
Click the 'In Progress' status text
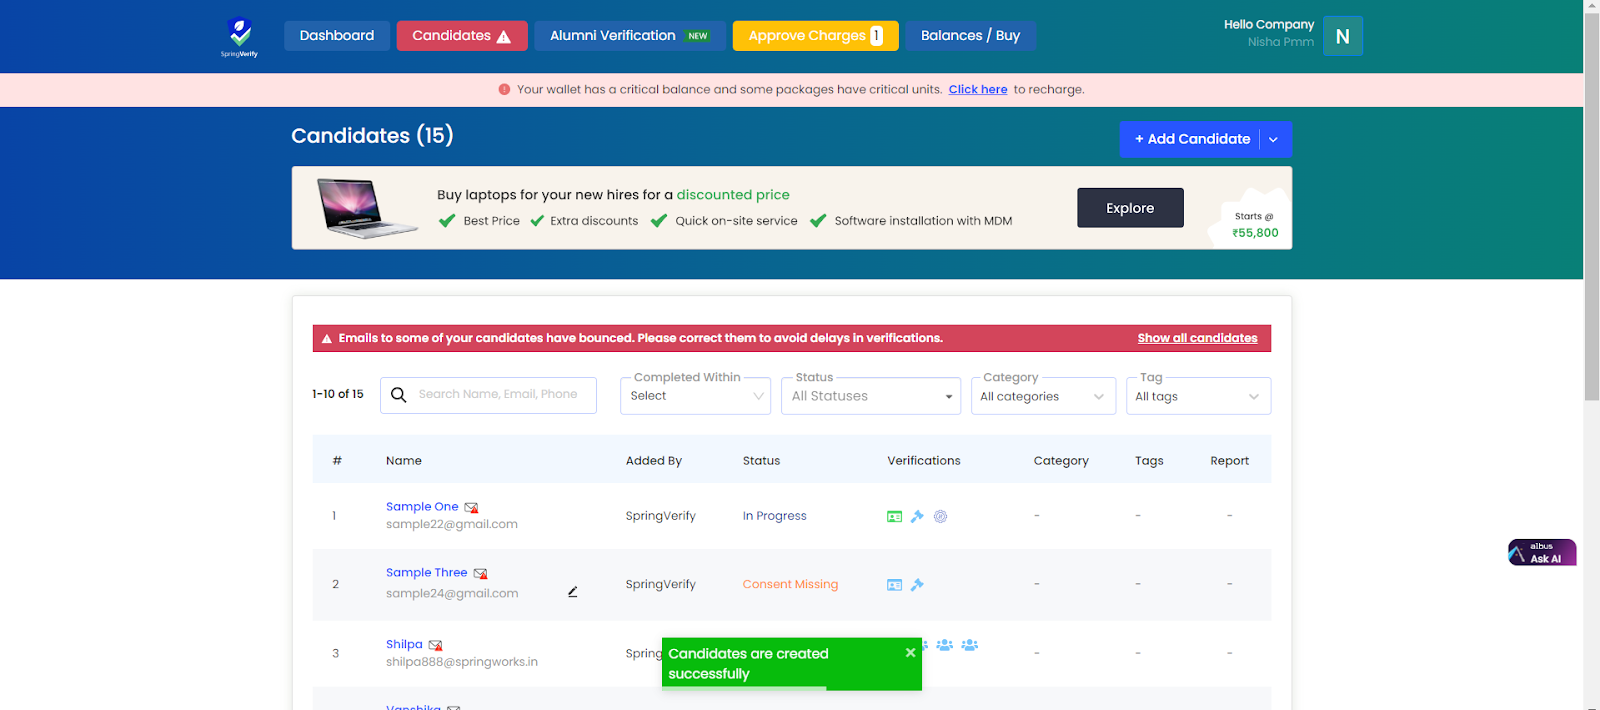[774, 516]
